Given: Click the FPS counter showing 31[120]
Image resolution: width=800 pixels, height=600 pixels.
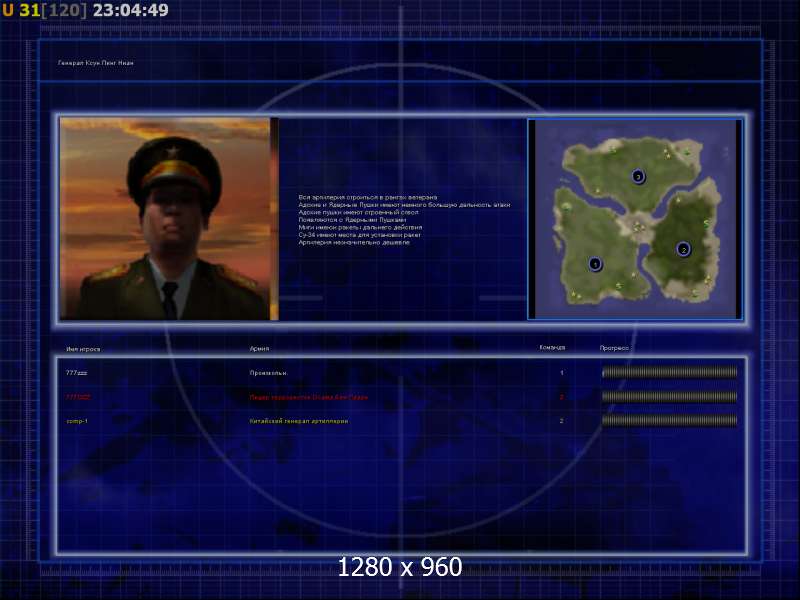Looking at the screenshot, I should click(53, 10).
